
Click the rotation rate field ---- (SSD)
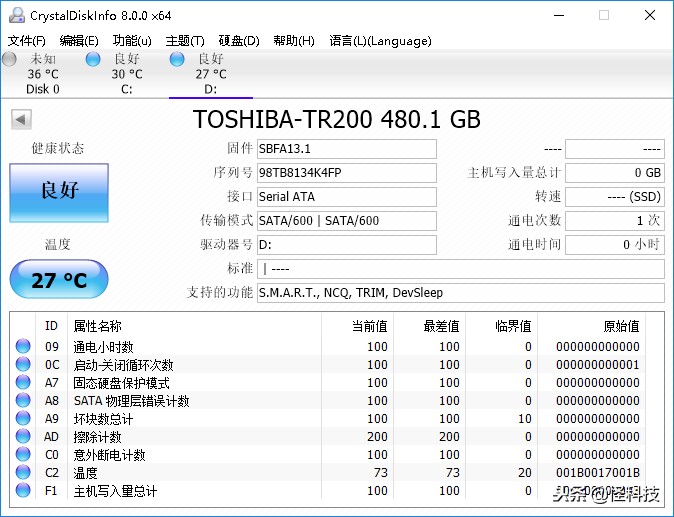(x=615, y=197)
